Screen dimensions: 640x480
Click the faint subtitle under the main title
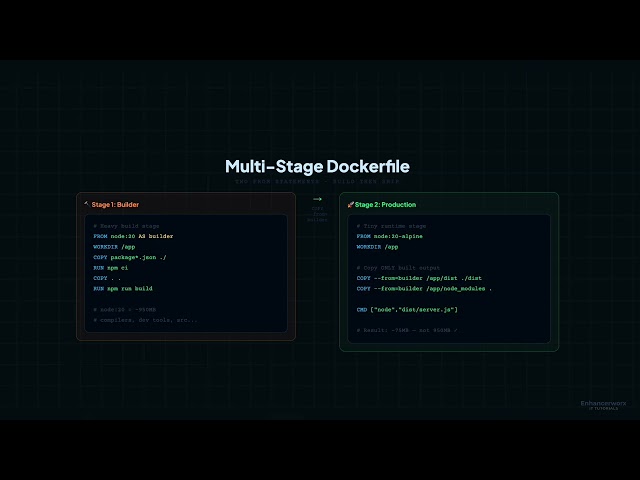[x=317, y=181]
